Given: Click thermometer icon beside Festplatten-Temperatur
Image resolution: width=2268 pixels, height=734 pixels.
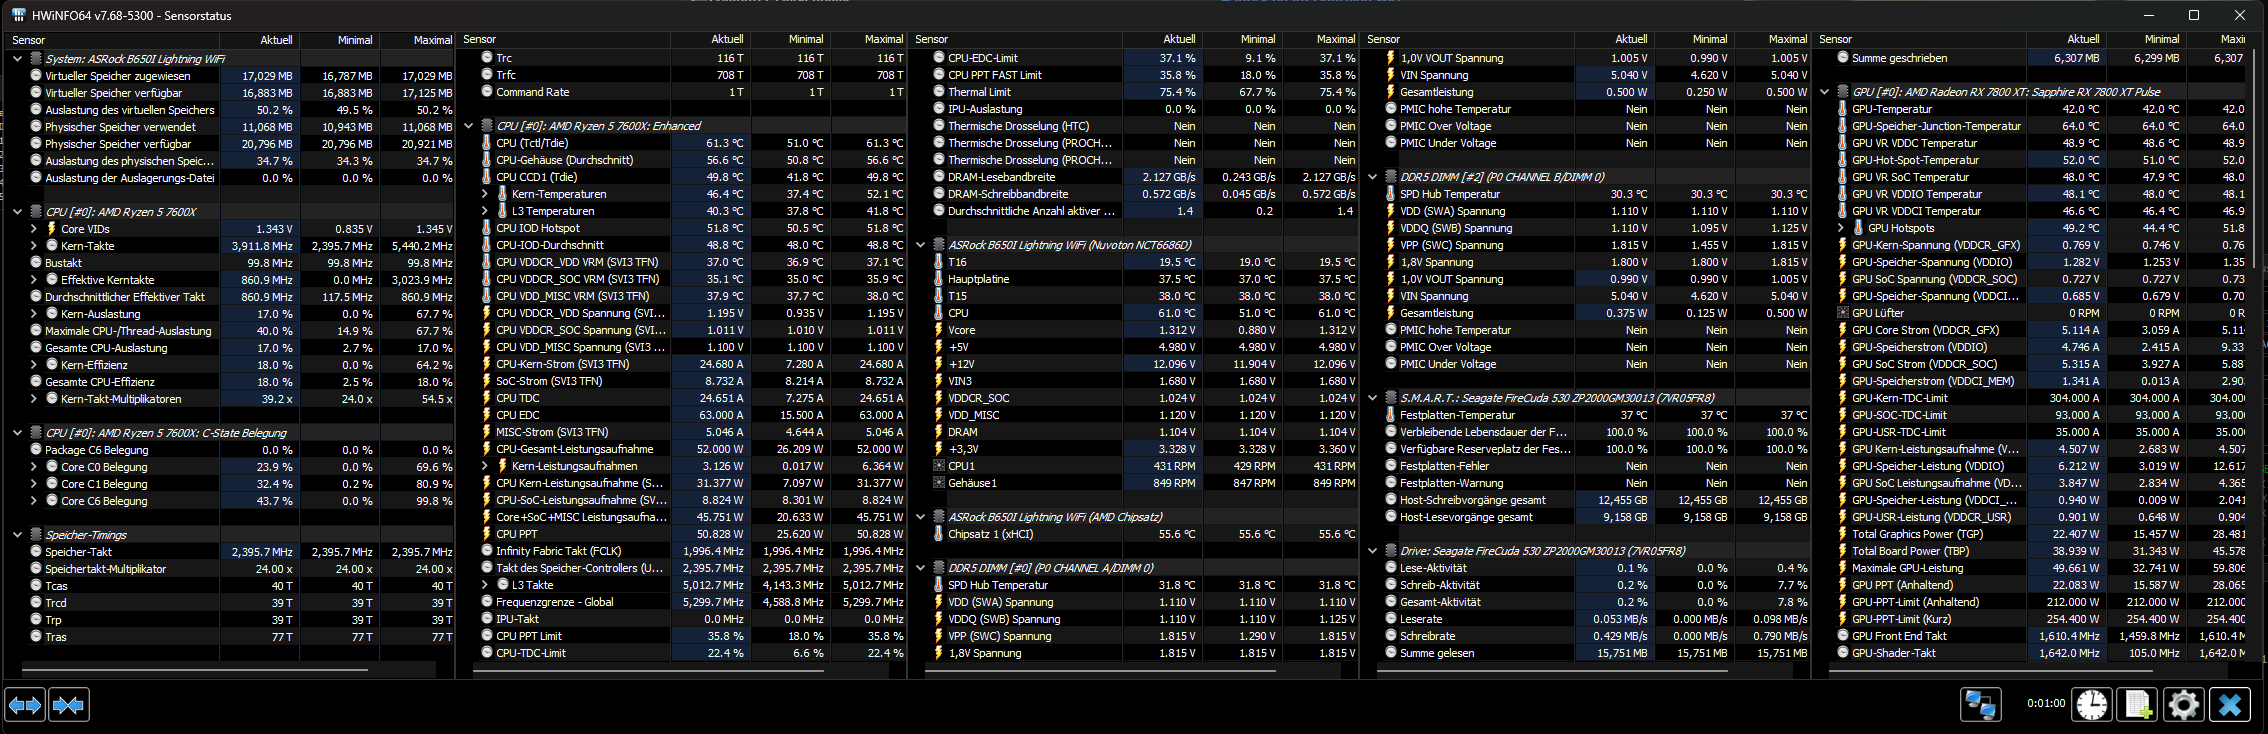Looking at the screenshot, I should click(x=1391, y=415).
